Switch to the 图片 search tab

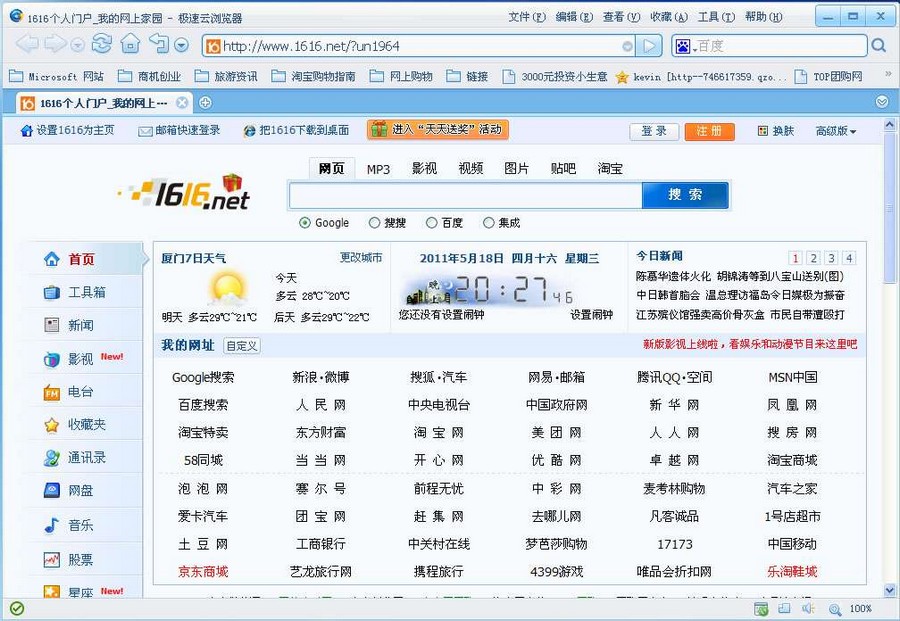pos(516,168)
